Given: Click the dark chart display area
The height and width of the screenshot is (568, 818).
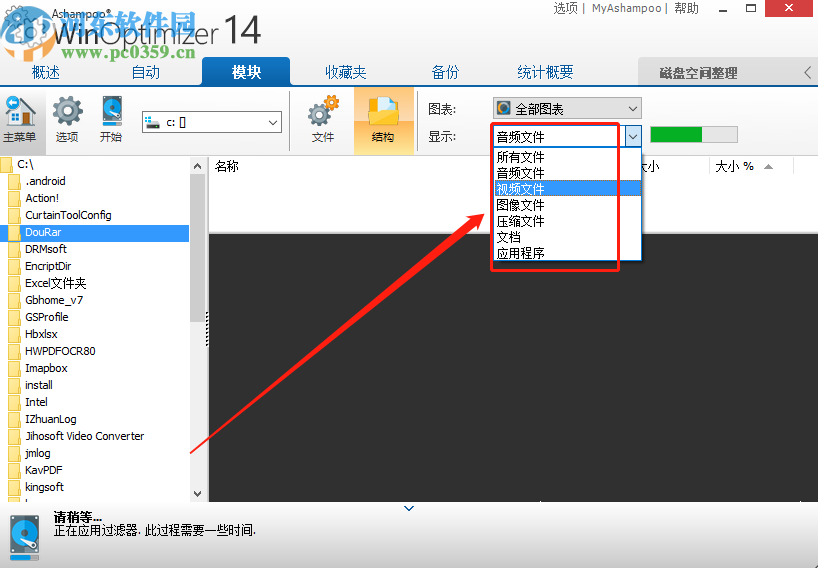Looking at the screenshot, I should [513, 368].
